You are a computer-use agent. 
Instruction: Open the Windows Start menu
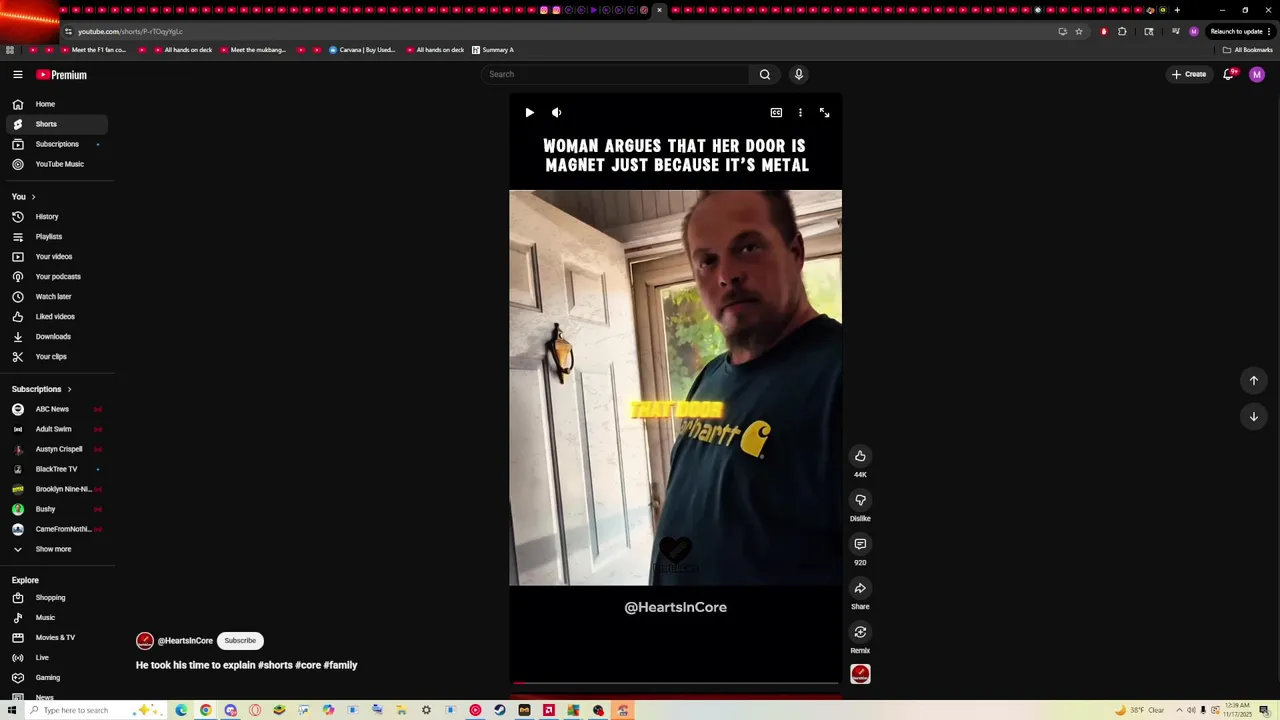(x=12, y=710)
